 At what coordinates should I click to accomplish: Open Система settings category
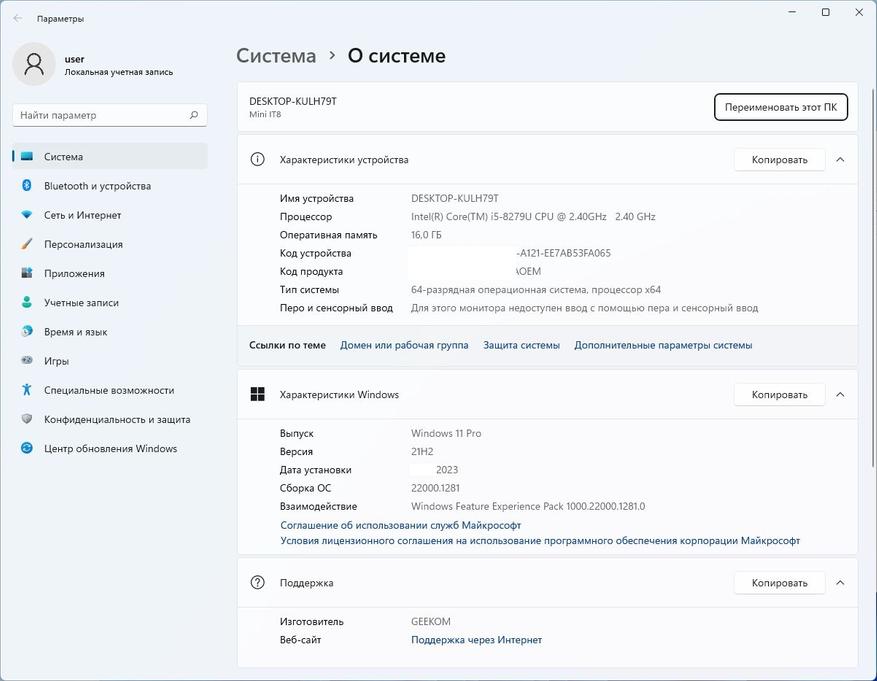[110, 157]
